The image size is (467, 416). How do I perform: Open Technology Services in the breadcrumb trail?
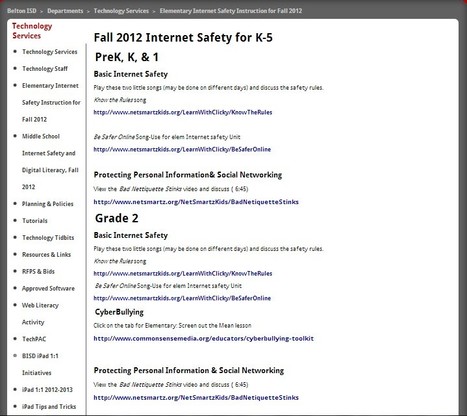pos(121,11)
